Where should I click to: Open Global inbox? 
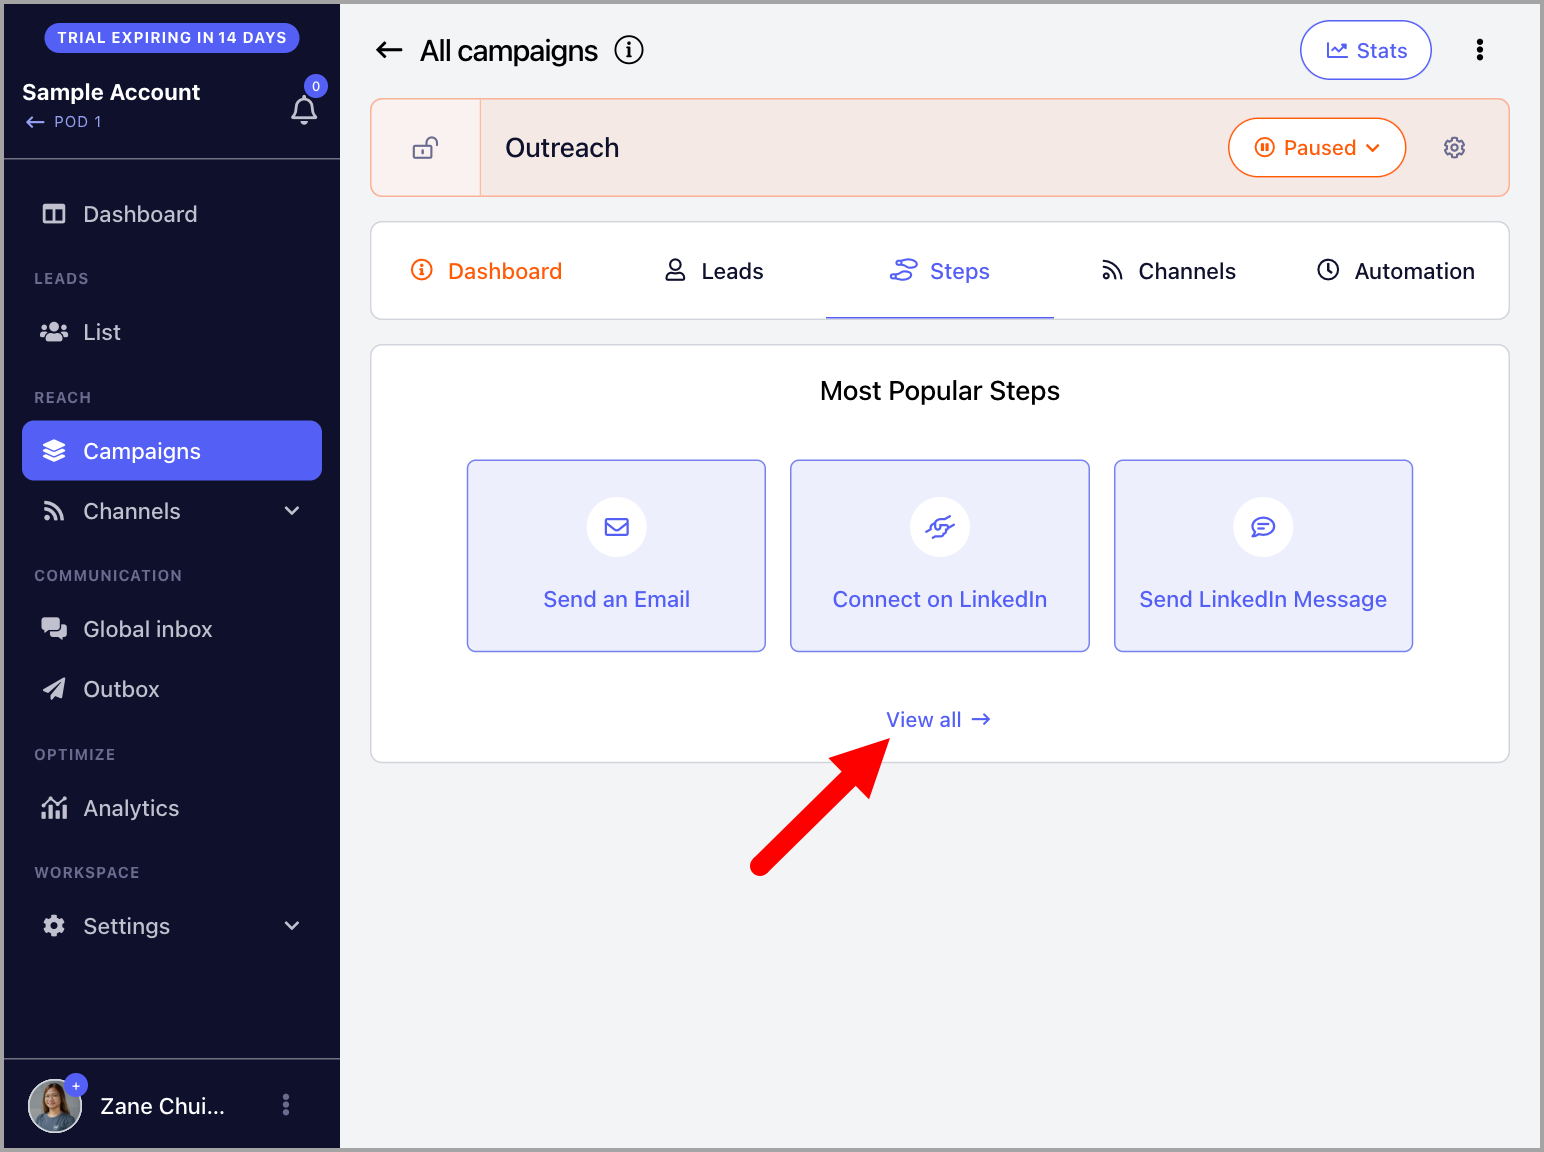pyautogui.click(x=172, y=629)
